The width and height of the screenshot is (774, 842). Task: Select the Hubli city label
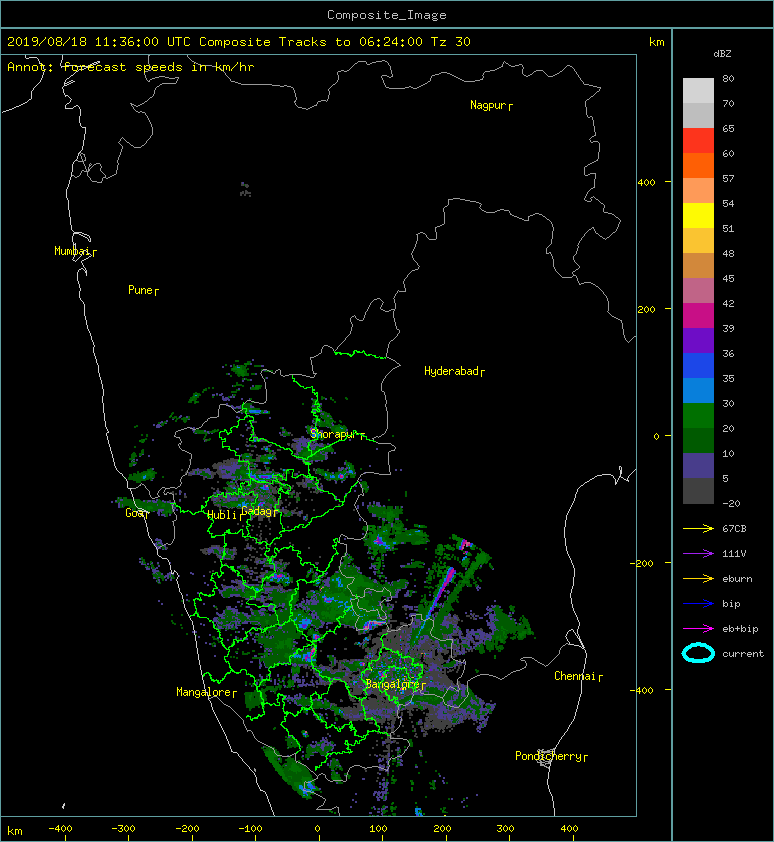pos(222,515)
